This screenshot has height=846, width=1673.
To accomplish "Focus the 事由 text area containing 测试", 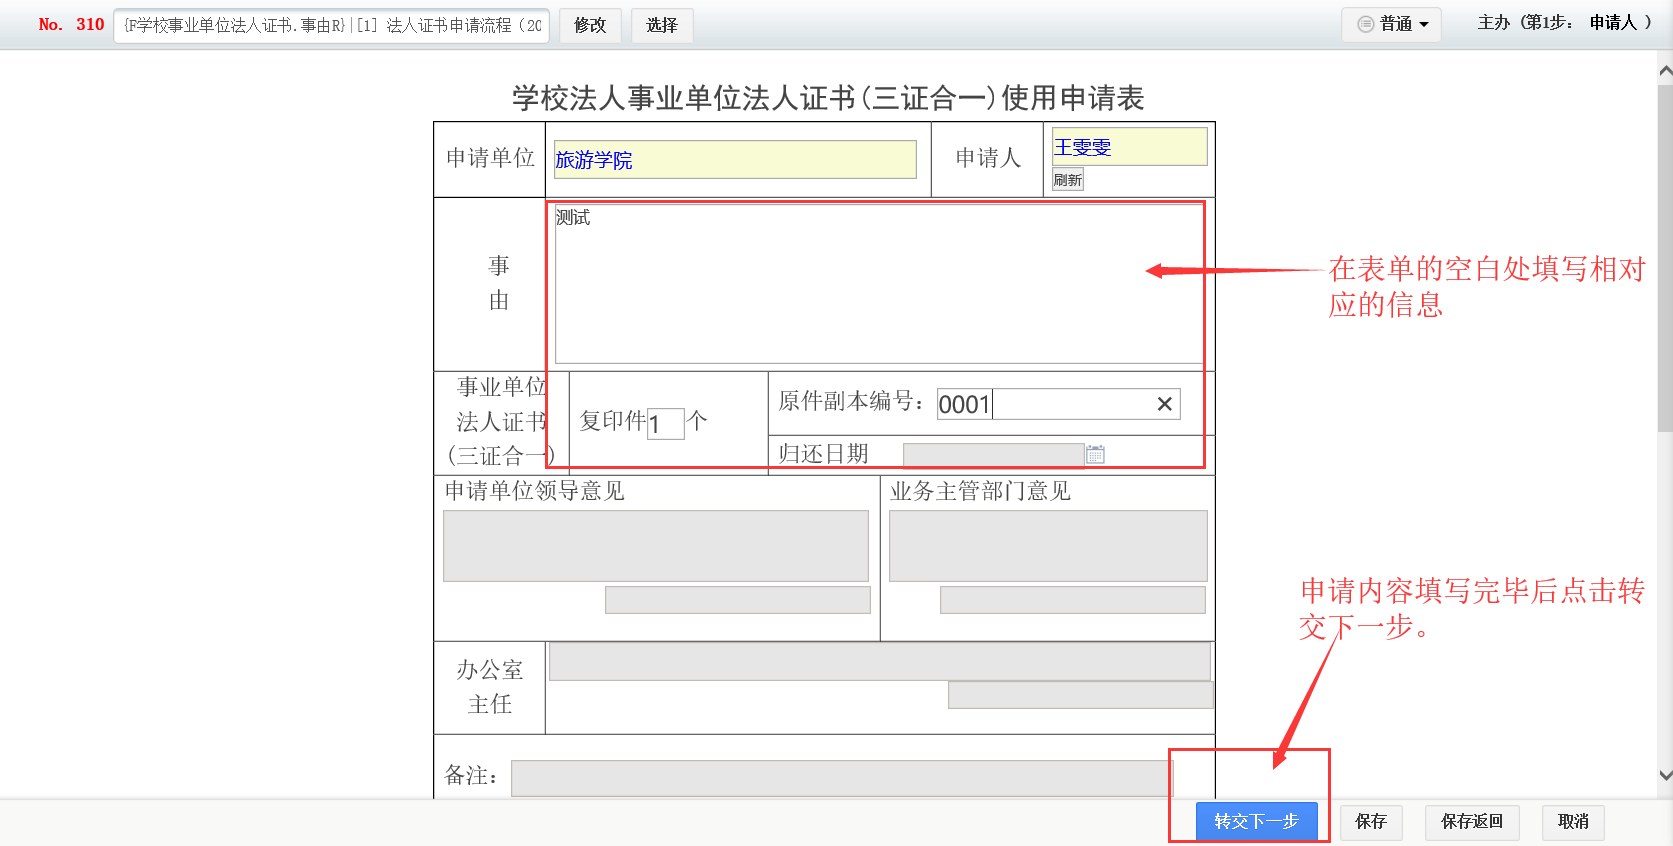I will tap(878, 285).
